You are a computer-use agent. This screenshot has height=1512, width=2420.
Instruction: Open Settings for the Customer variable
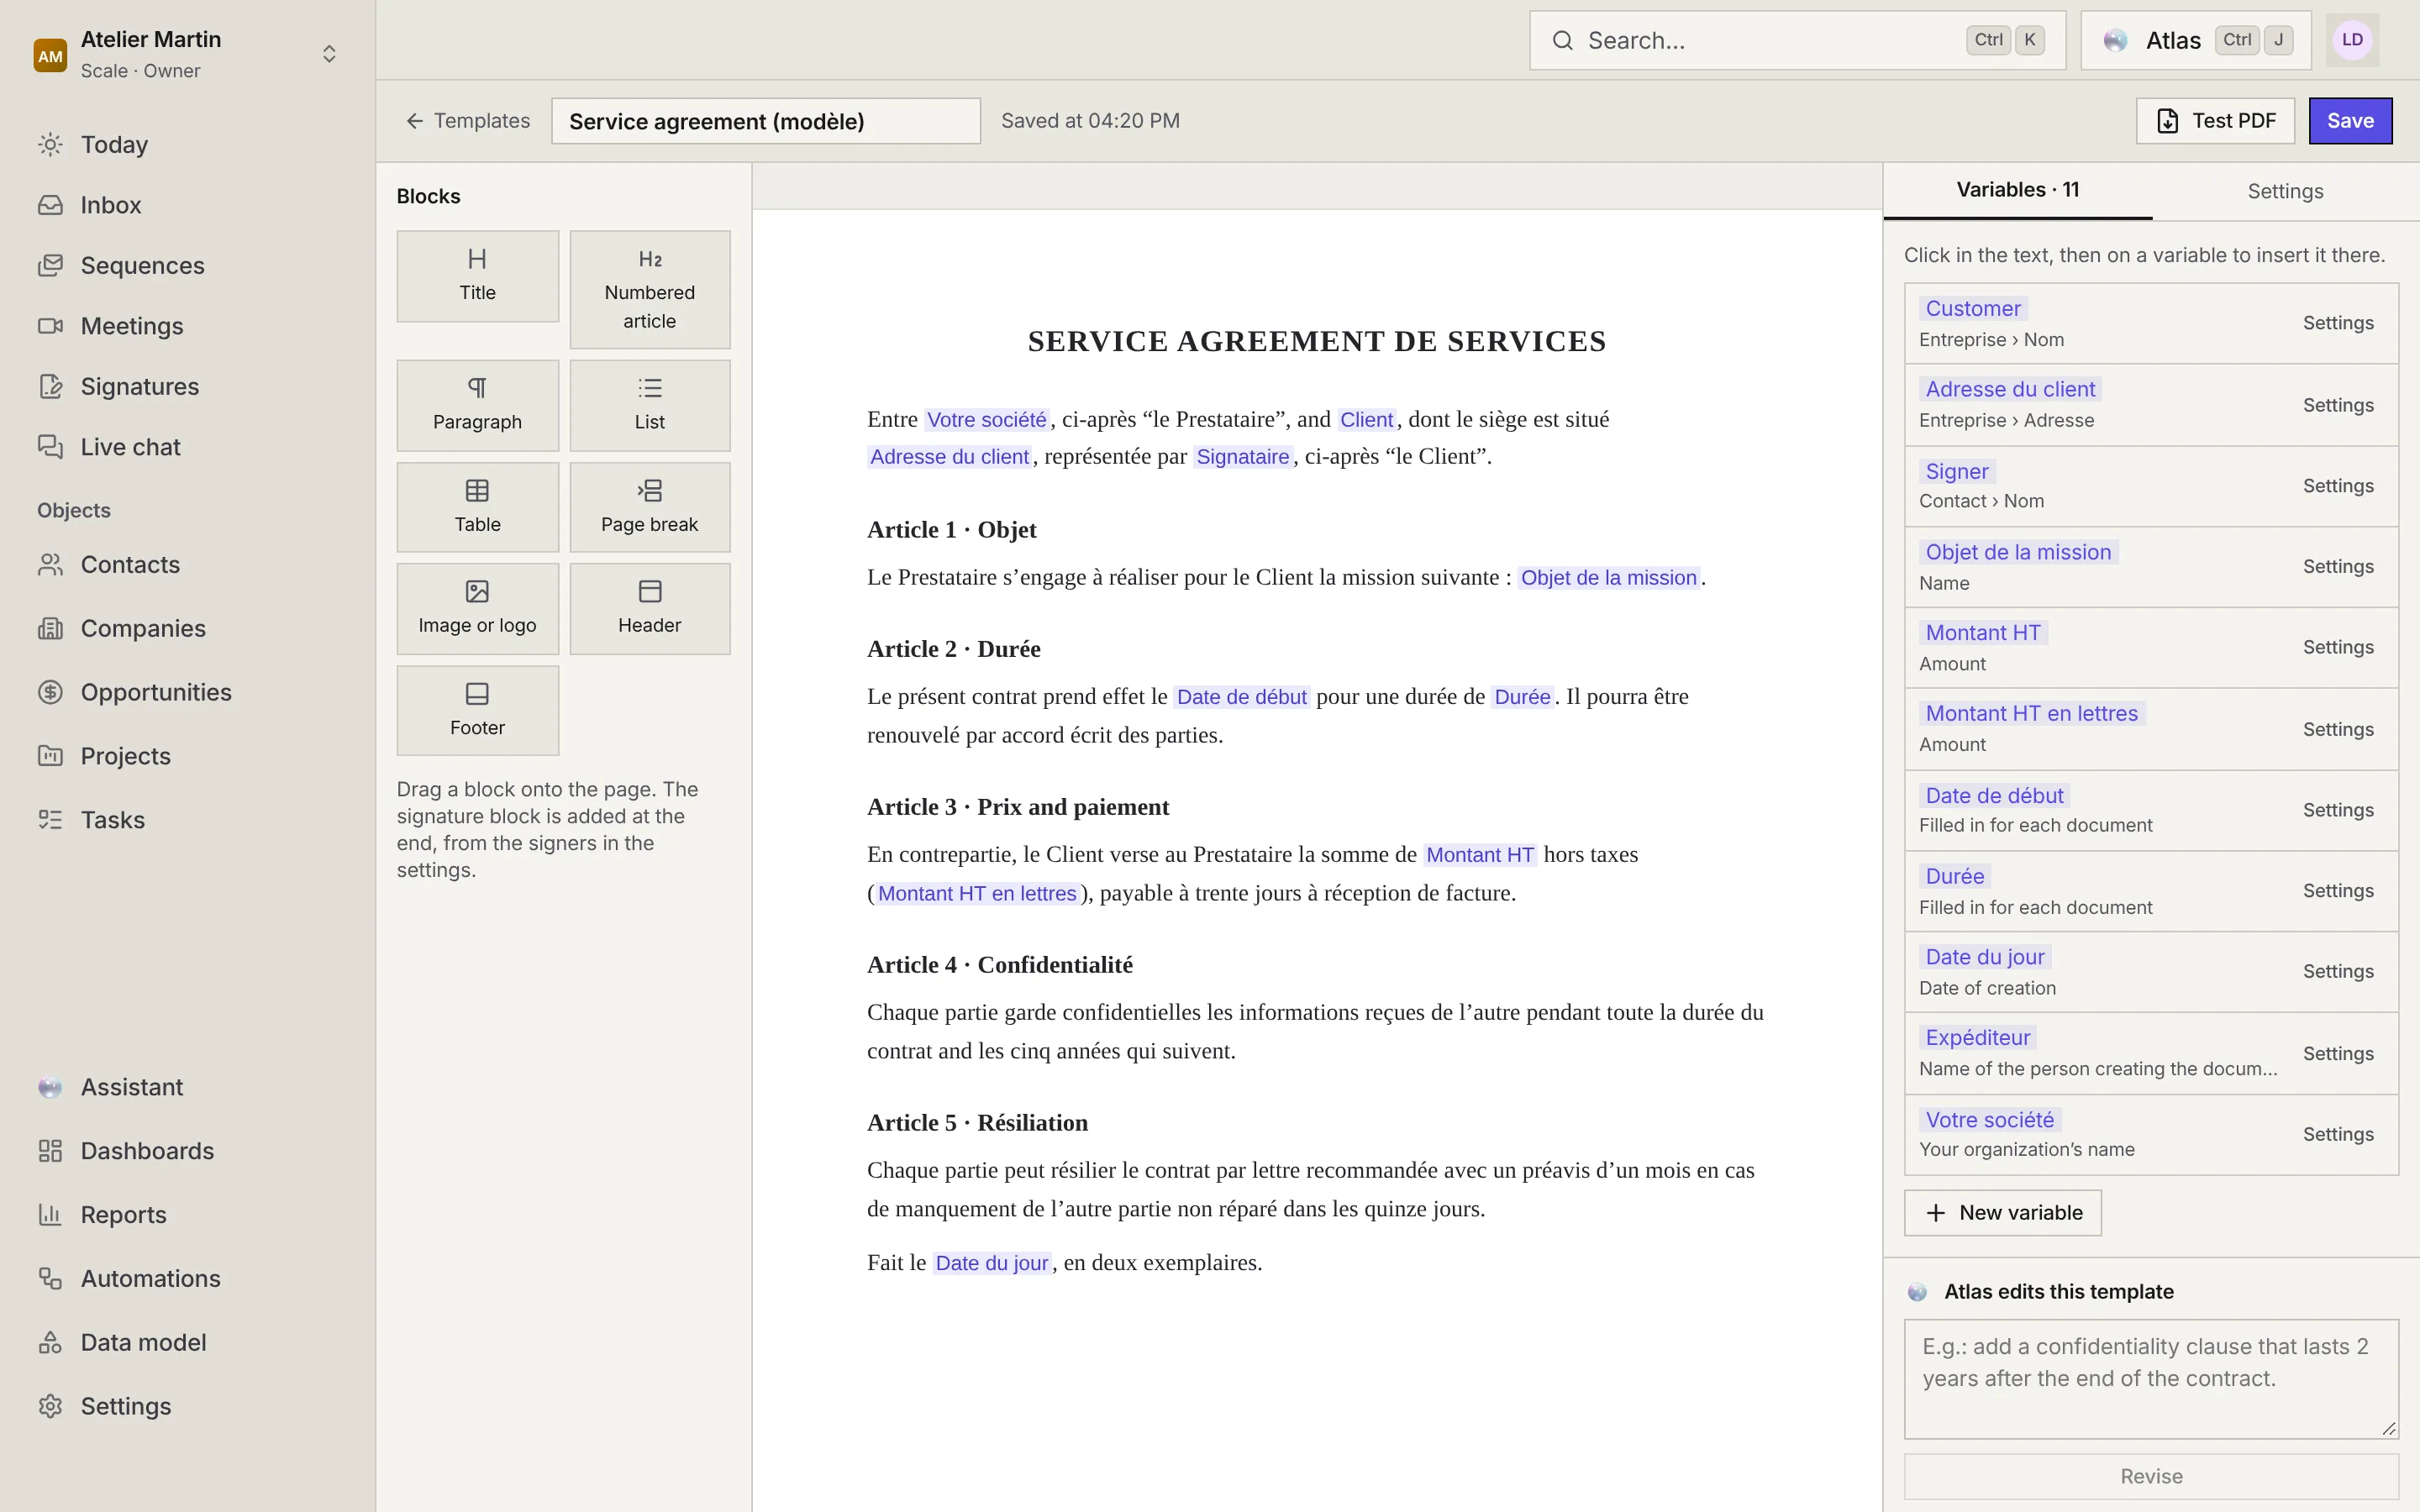point(2337,323)
